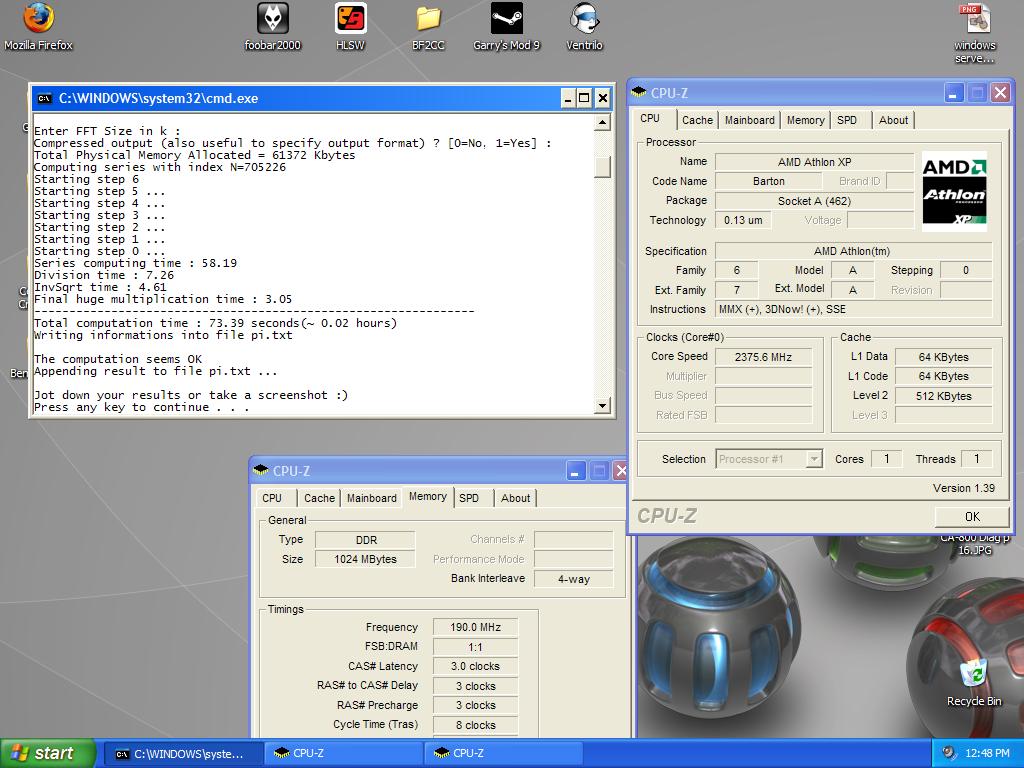Click the Instructions field MMX, 3DNow!, SSE
The image size is (1024, 768).
(853, 310)
